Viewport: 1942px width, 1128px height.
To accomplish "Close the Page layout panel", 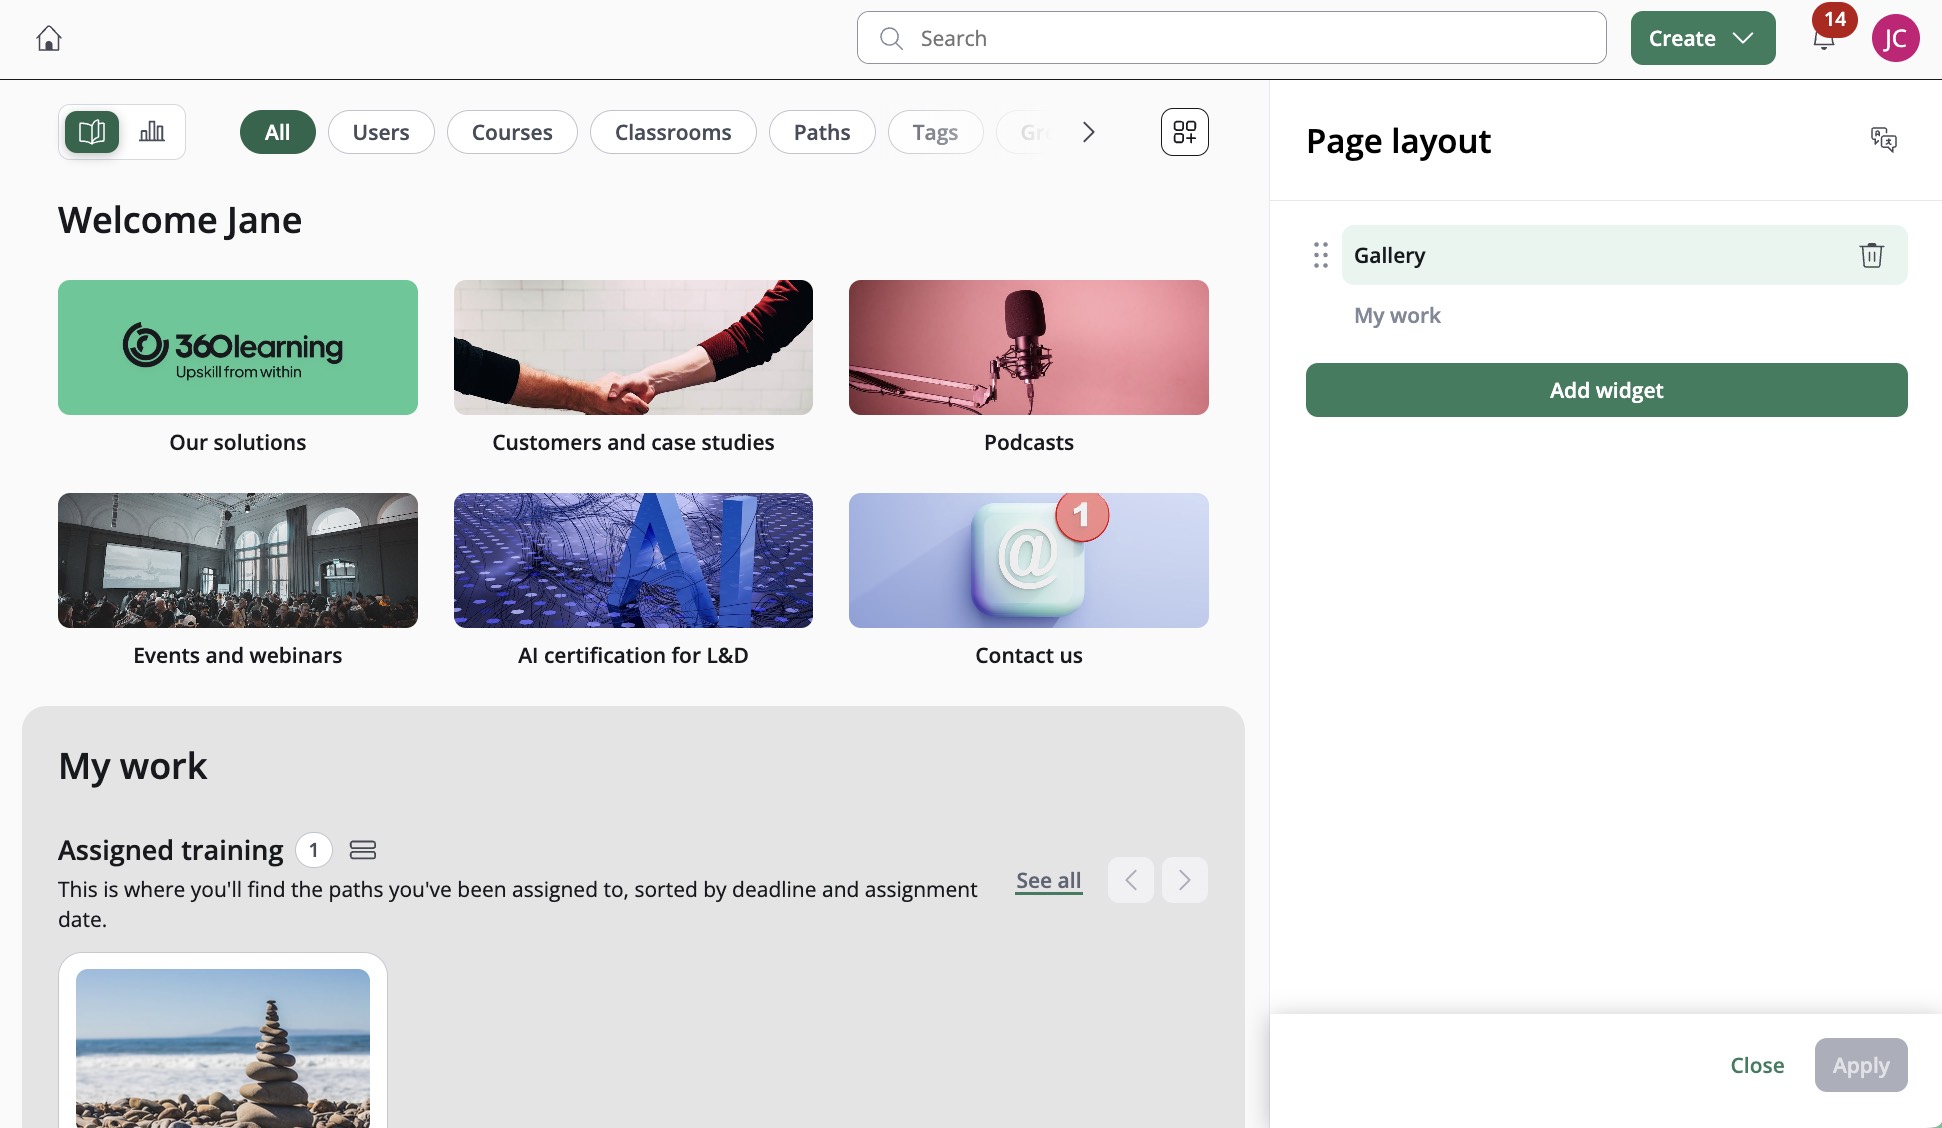I will [x=1757, y=1065].
